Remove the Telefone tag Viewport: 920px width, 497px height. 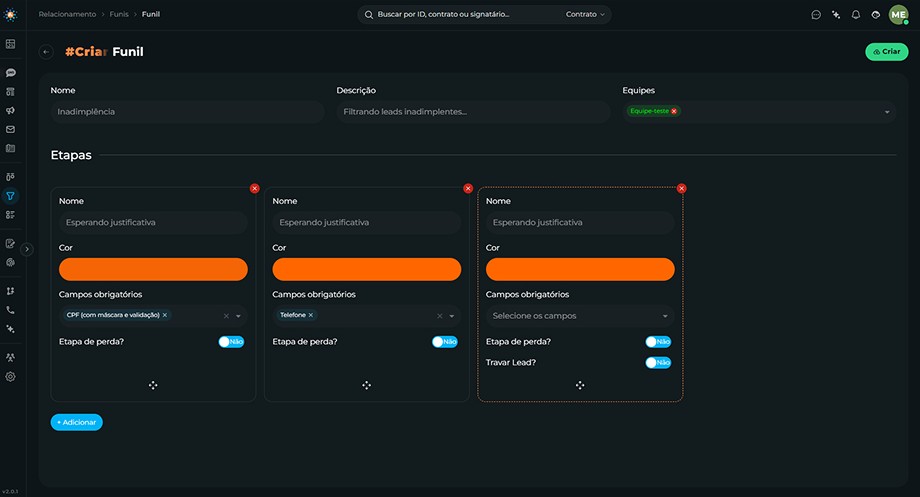point(311,315)
